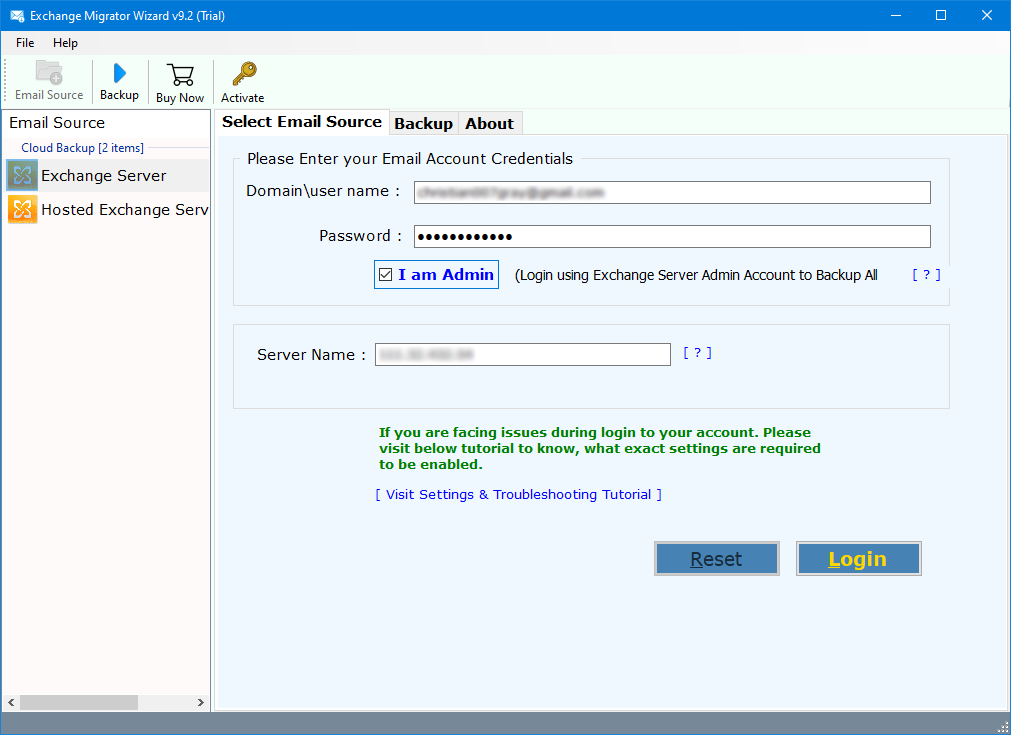Click help link beside Server Name
This screenshot has width=1011, height=735.
(x=698, y=353)
